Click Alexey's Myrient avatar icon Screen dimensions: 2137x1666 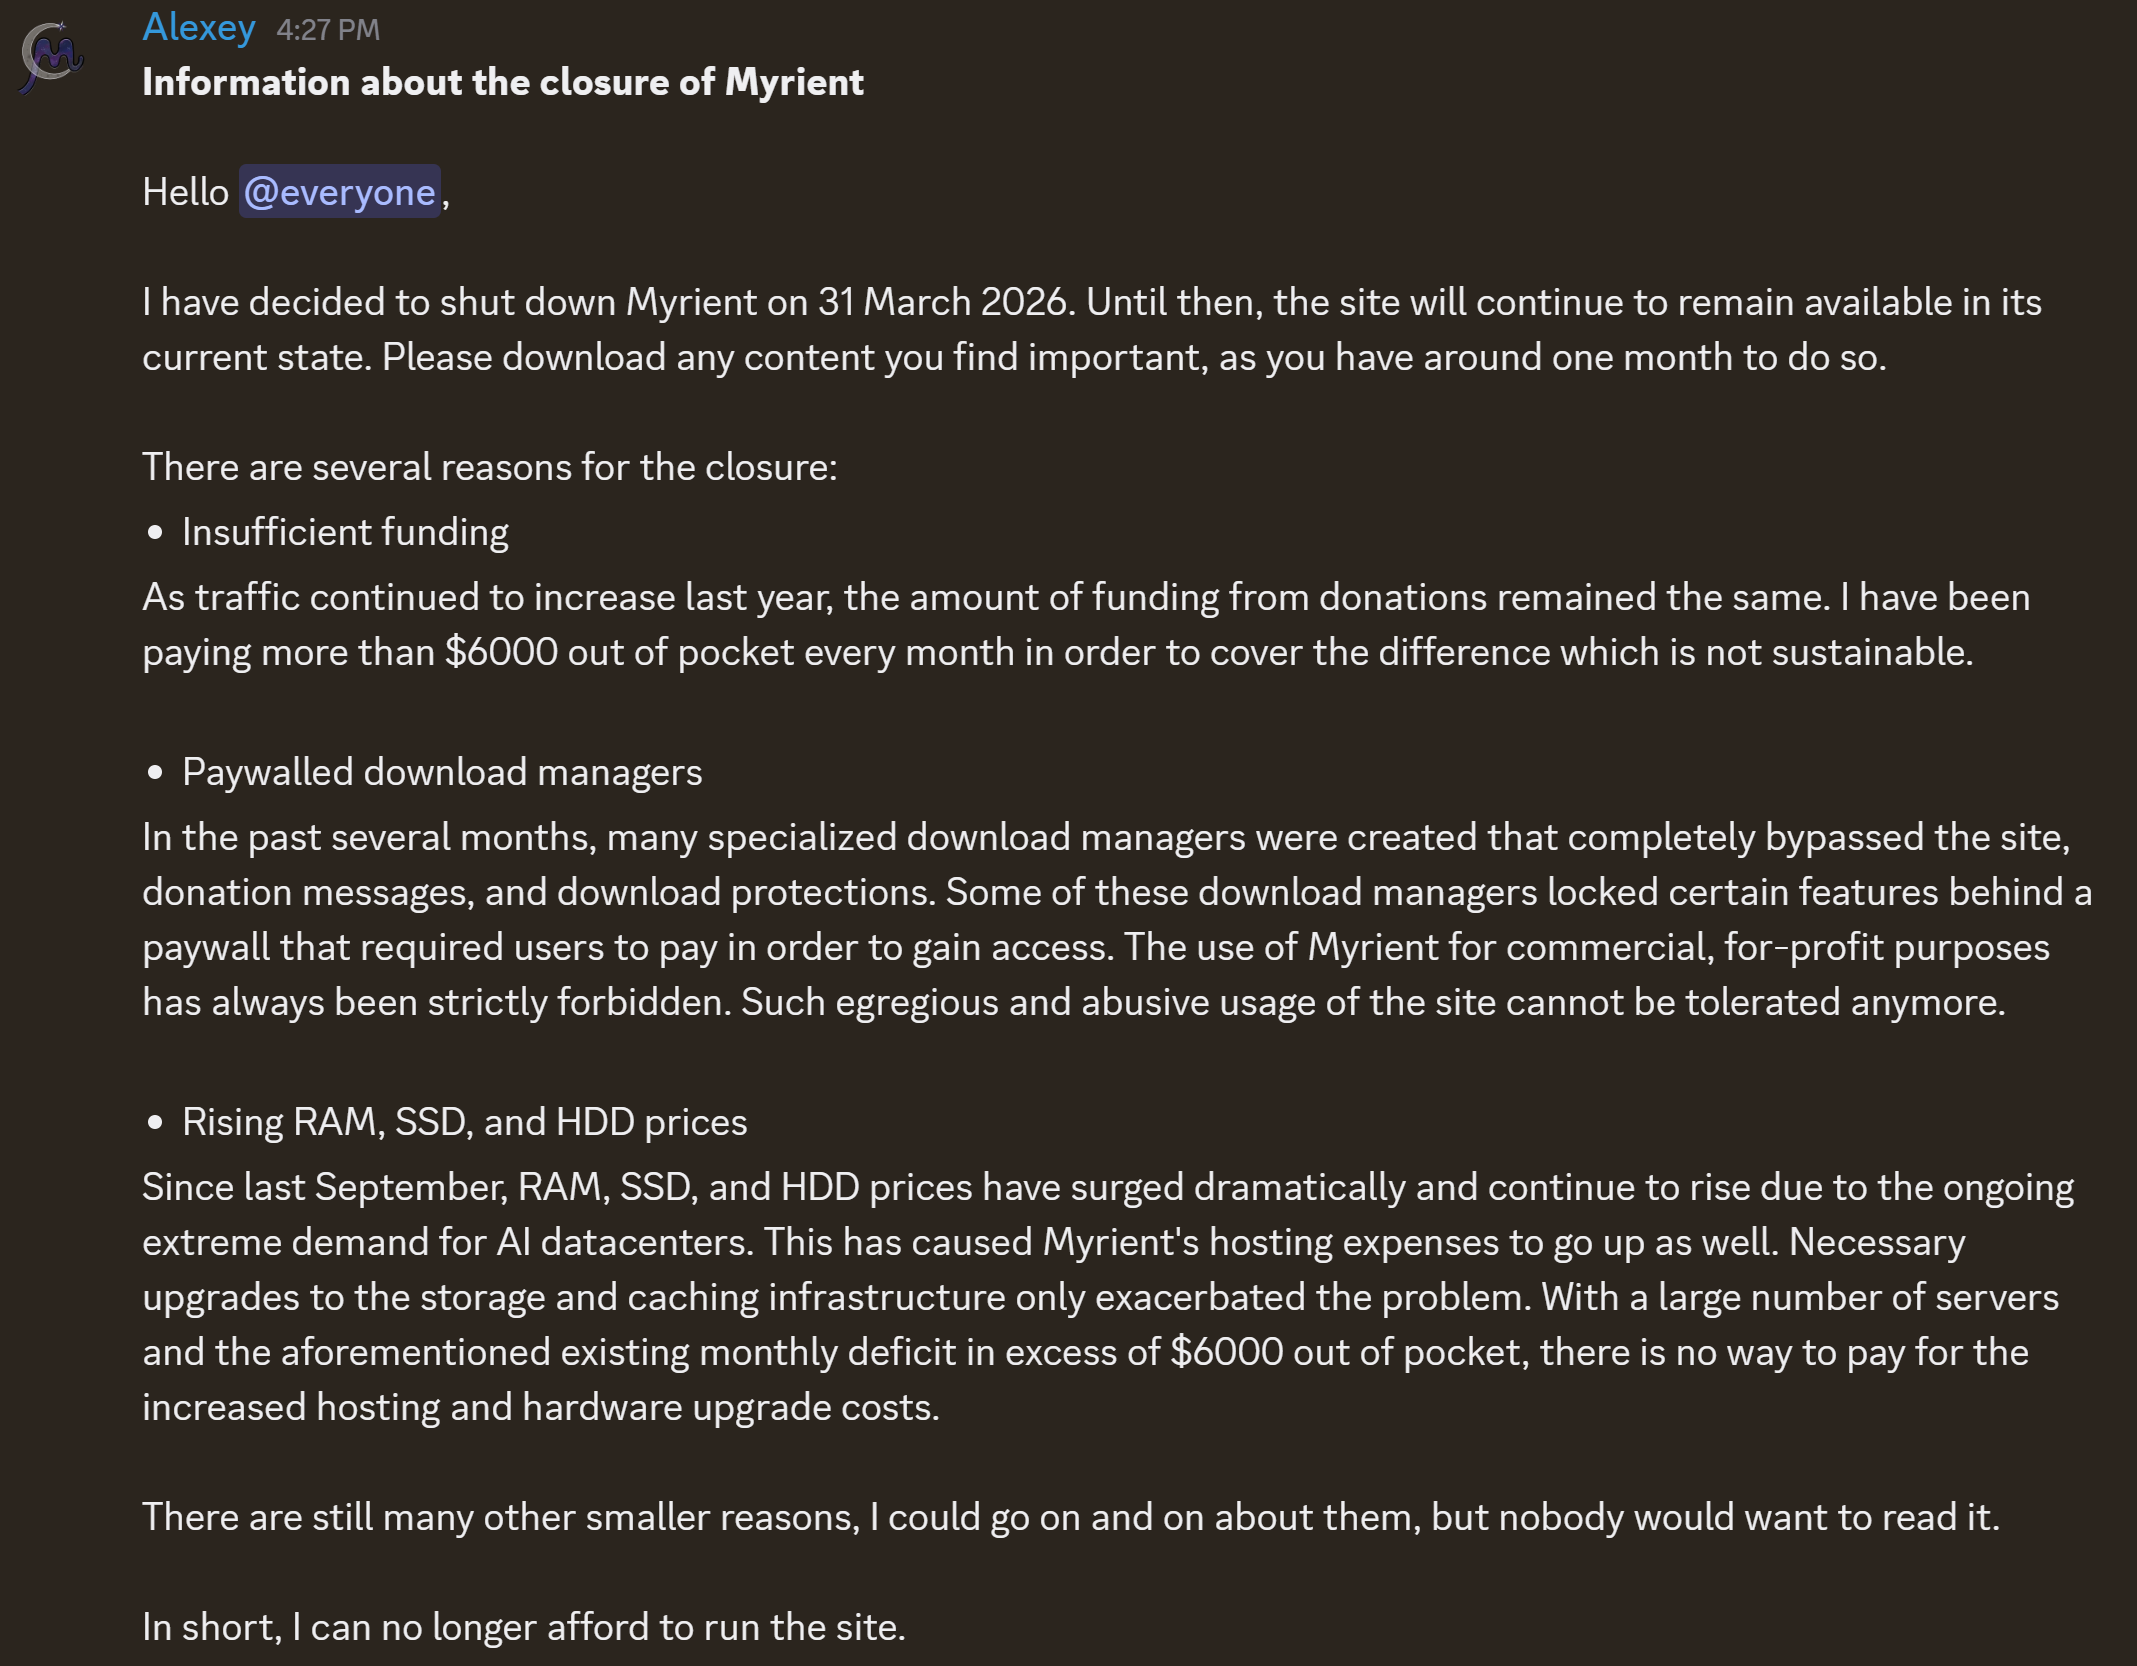[x=52, y=57]
